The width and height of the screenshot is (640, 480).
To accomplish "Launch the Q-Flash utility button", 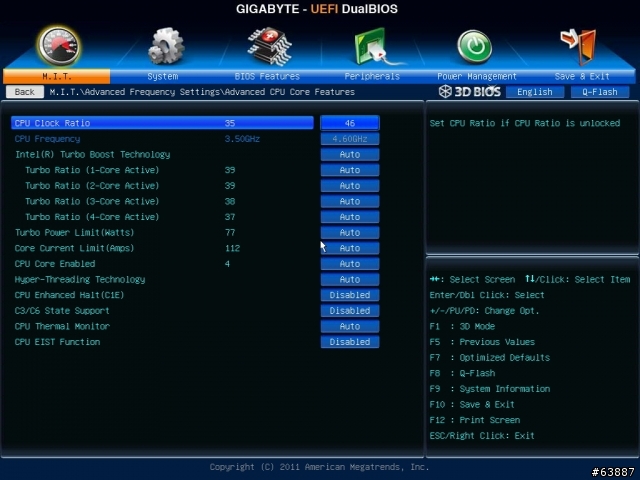I will click(x=600, y=92).
